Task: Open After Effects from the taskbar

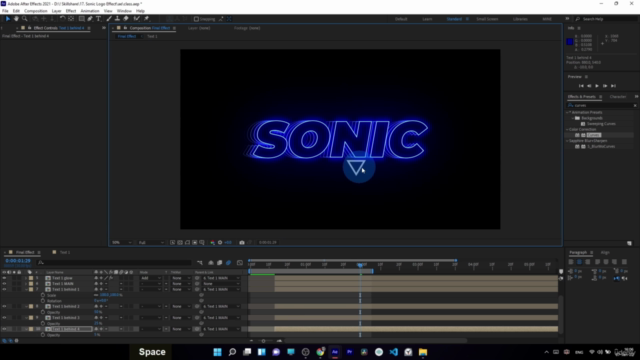Action: 335,352
